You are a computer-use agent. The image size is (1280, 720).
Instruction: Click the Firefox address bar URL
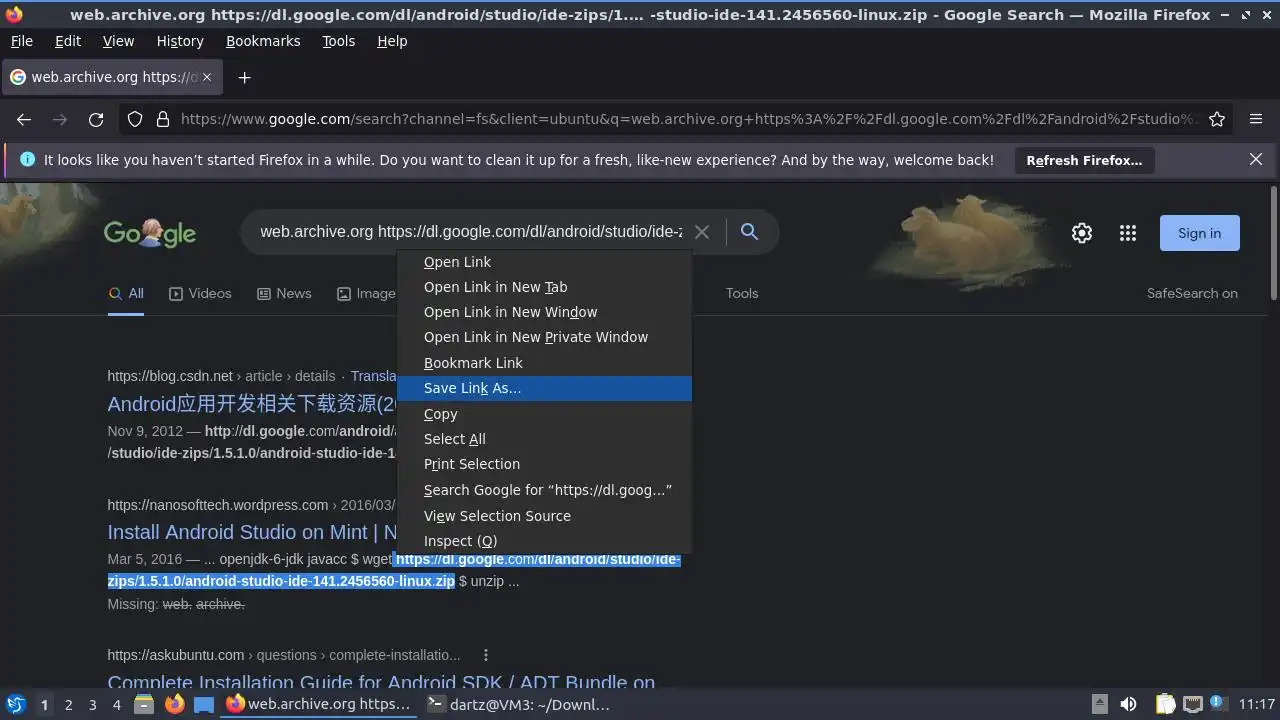click(x=689, y=119)
